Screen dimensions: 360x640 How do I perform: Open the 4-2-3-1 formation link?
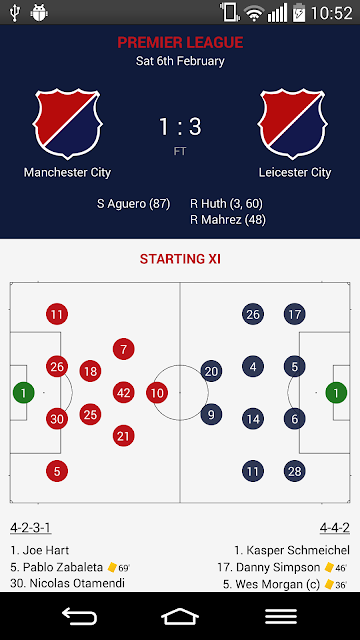[x=31, y=528]
